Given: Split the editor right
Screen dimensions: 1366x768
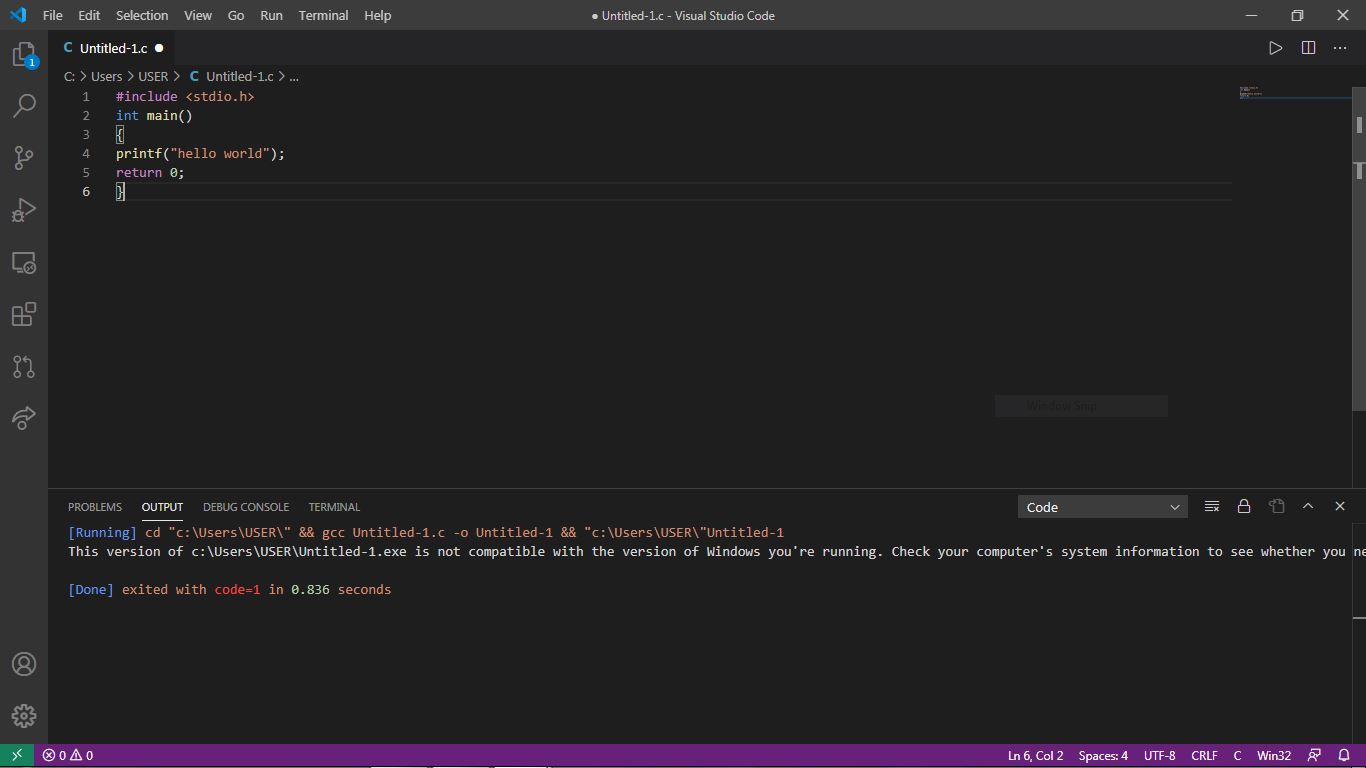Looking at the screenshot, I should click(1308, 48).
